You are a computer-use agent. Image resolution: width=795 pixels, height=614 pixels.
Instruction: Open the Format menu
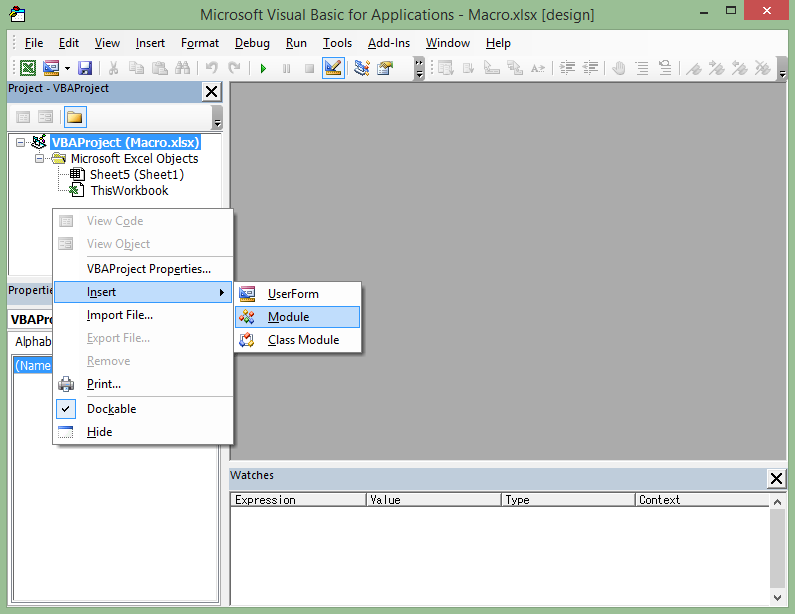point(200,43)
